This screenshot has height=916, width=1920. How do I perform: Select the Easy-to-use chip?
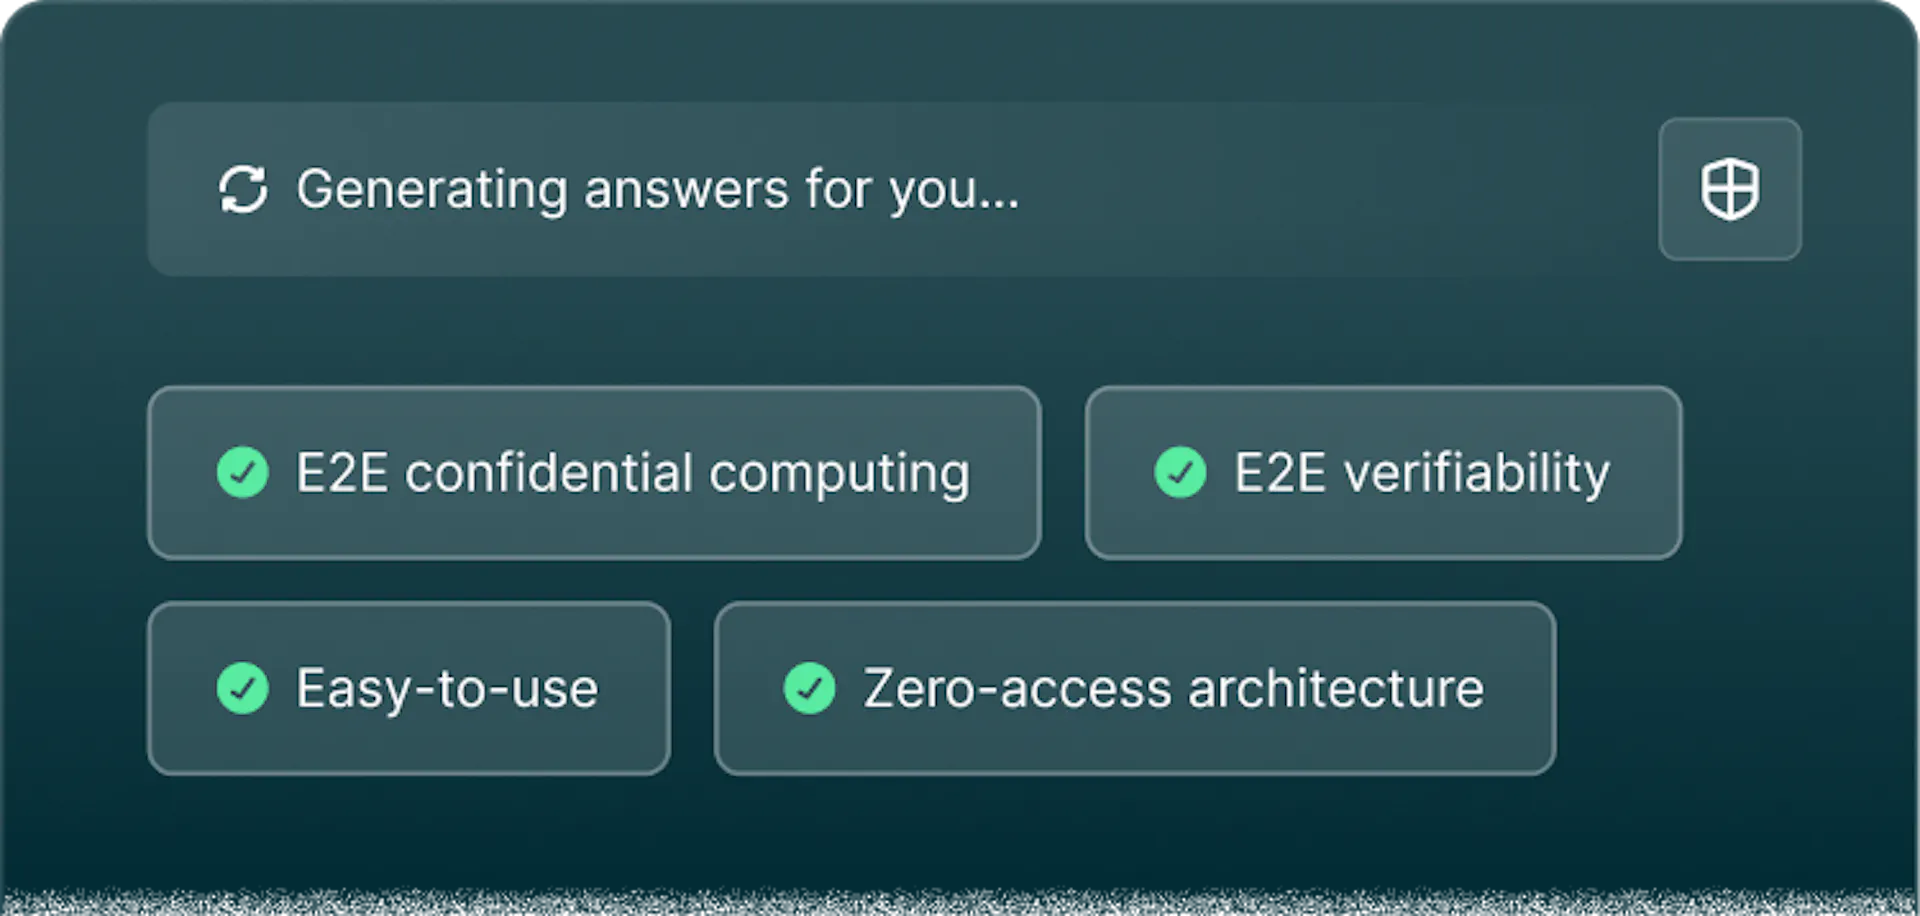tap(409, 688)
